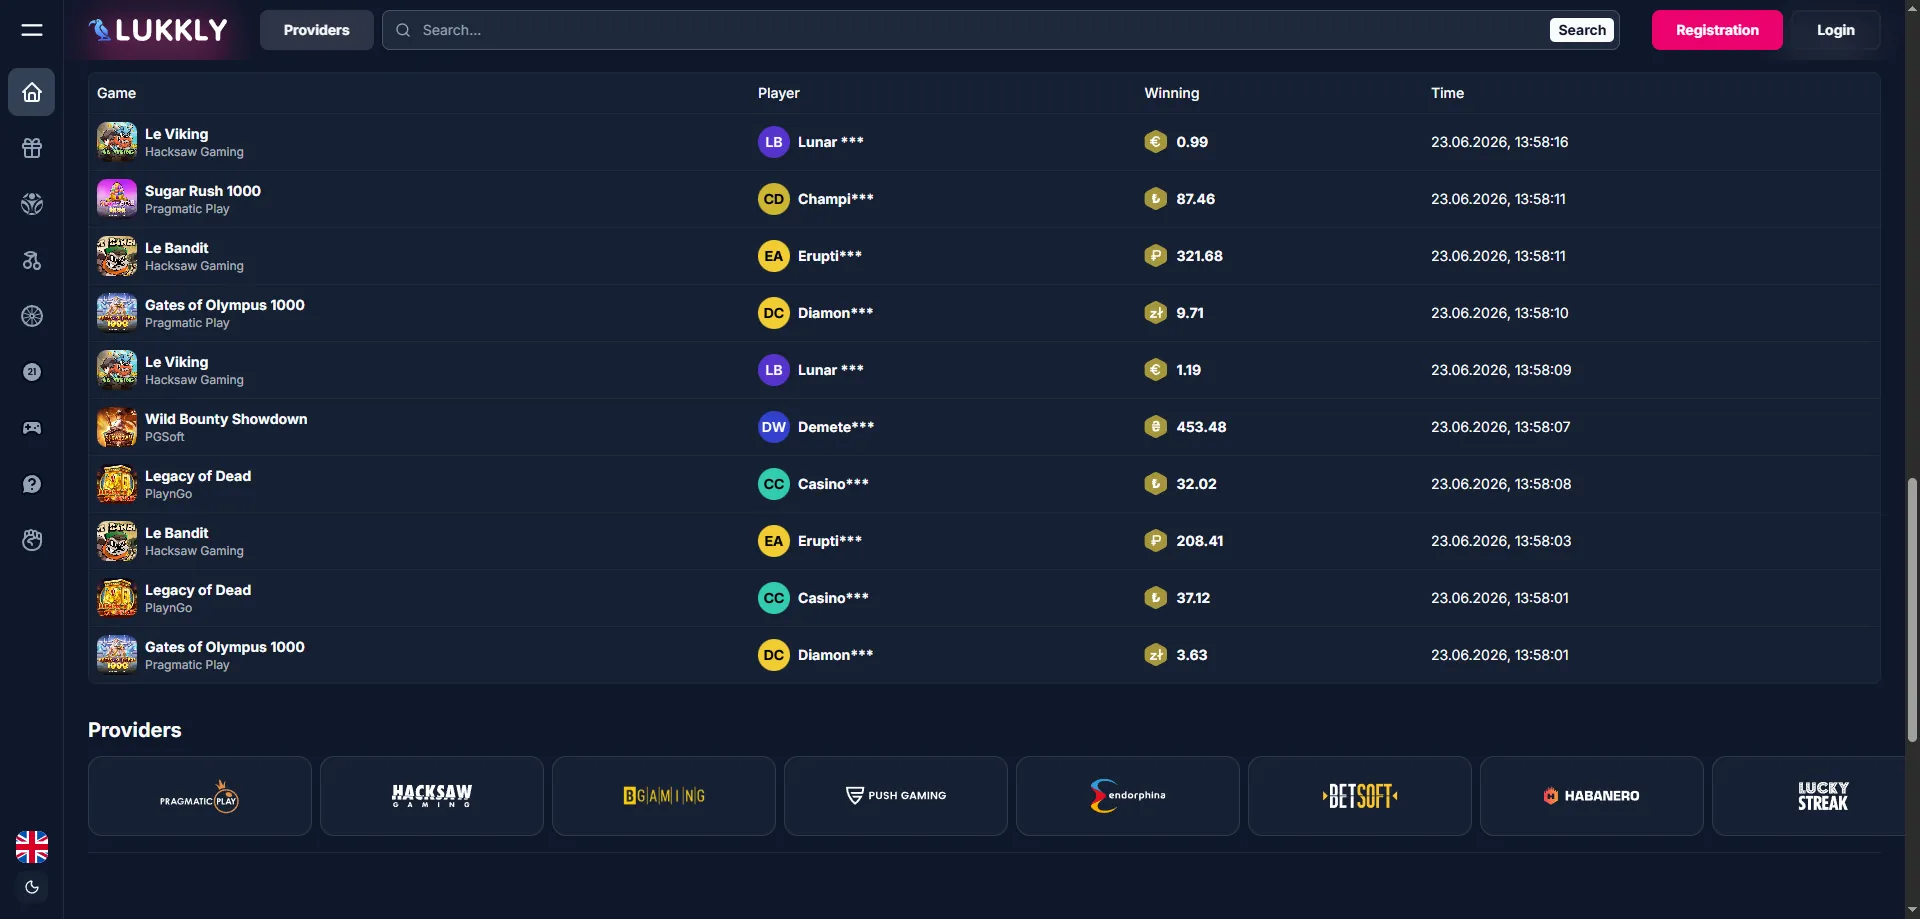
Task: Click the white Search button
Action: pyautogui.click(x=1582, y=30)
